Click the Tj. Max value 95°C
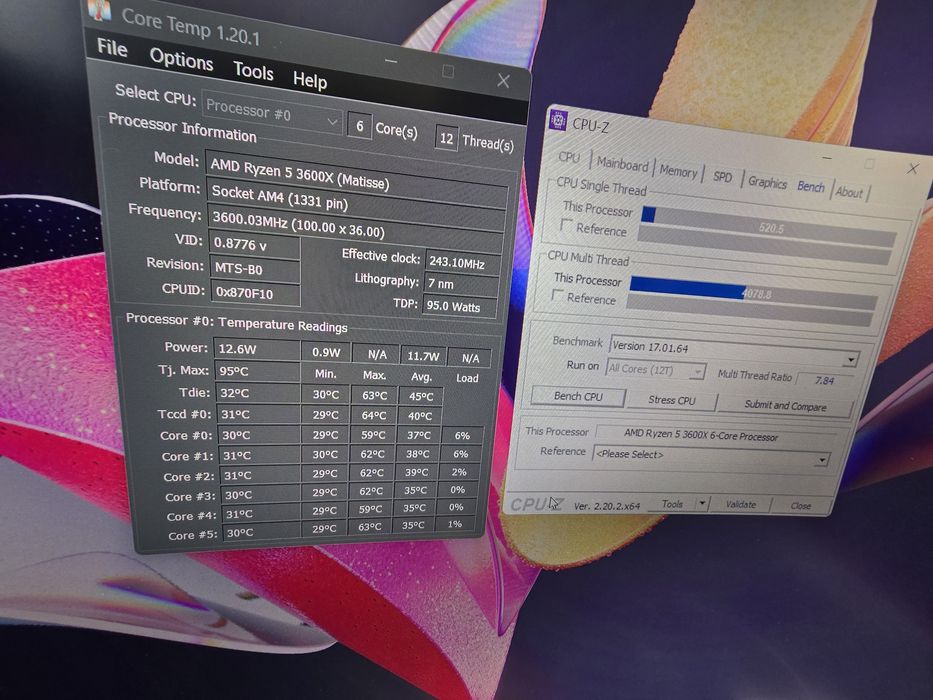The height and width of the screenshot is (700, 933). pos(256,371)
